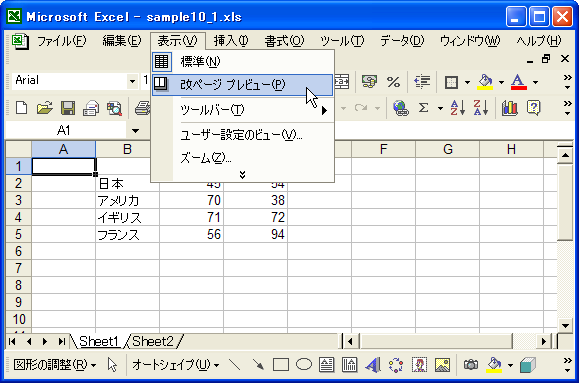This screenshot has width=579, height=383.
Task: Go to last sheet tab button
Action: (61, 342)
